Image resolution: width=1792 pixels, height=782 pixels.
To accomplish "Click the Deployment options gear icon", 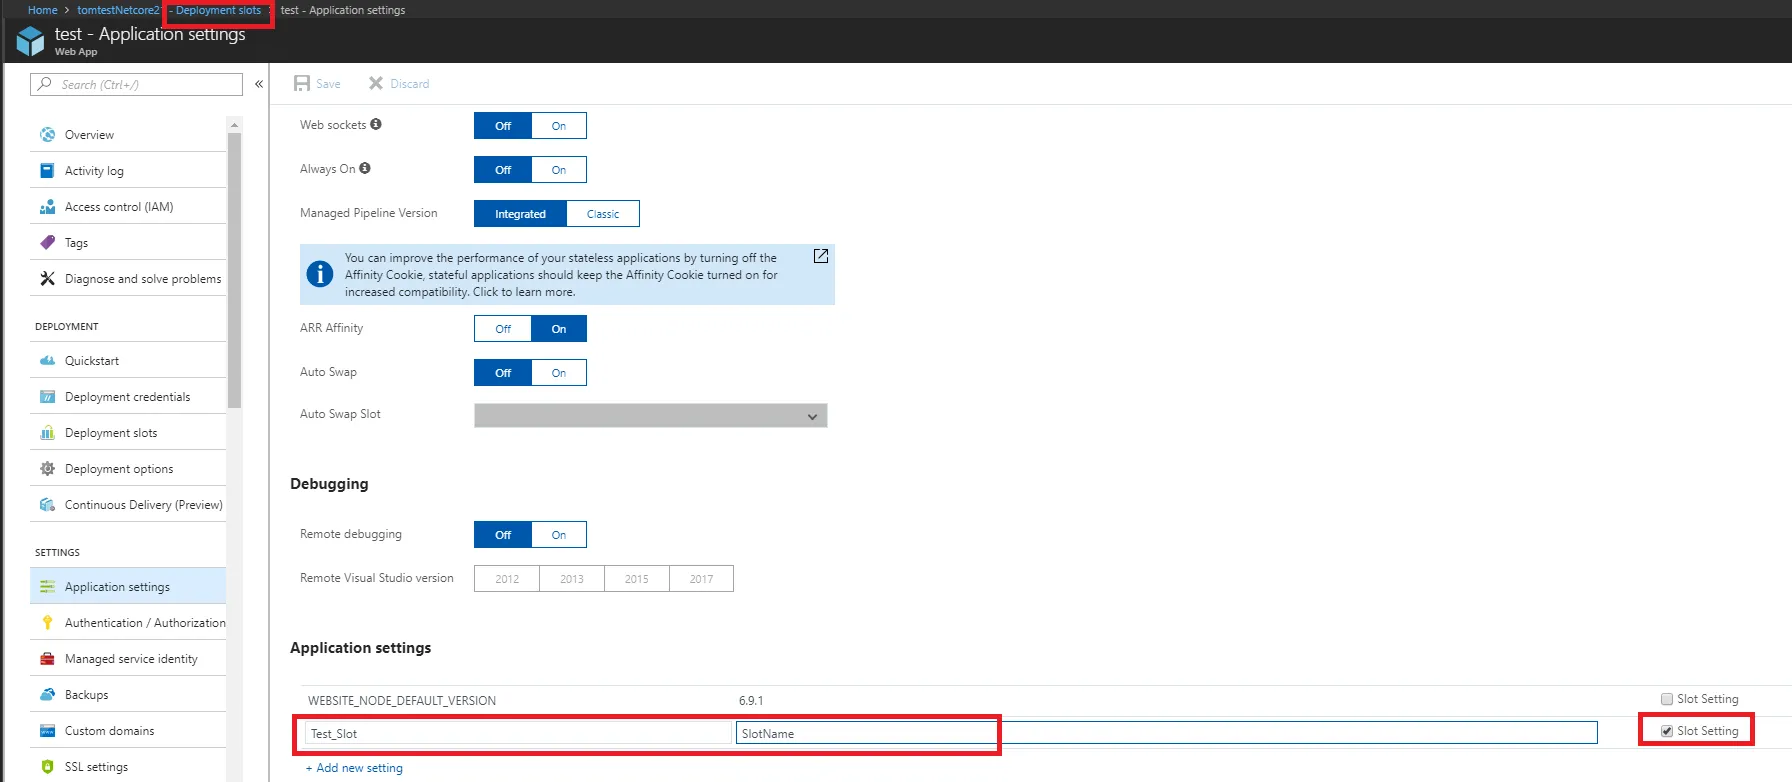I will tap(47, 469).
